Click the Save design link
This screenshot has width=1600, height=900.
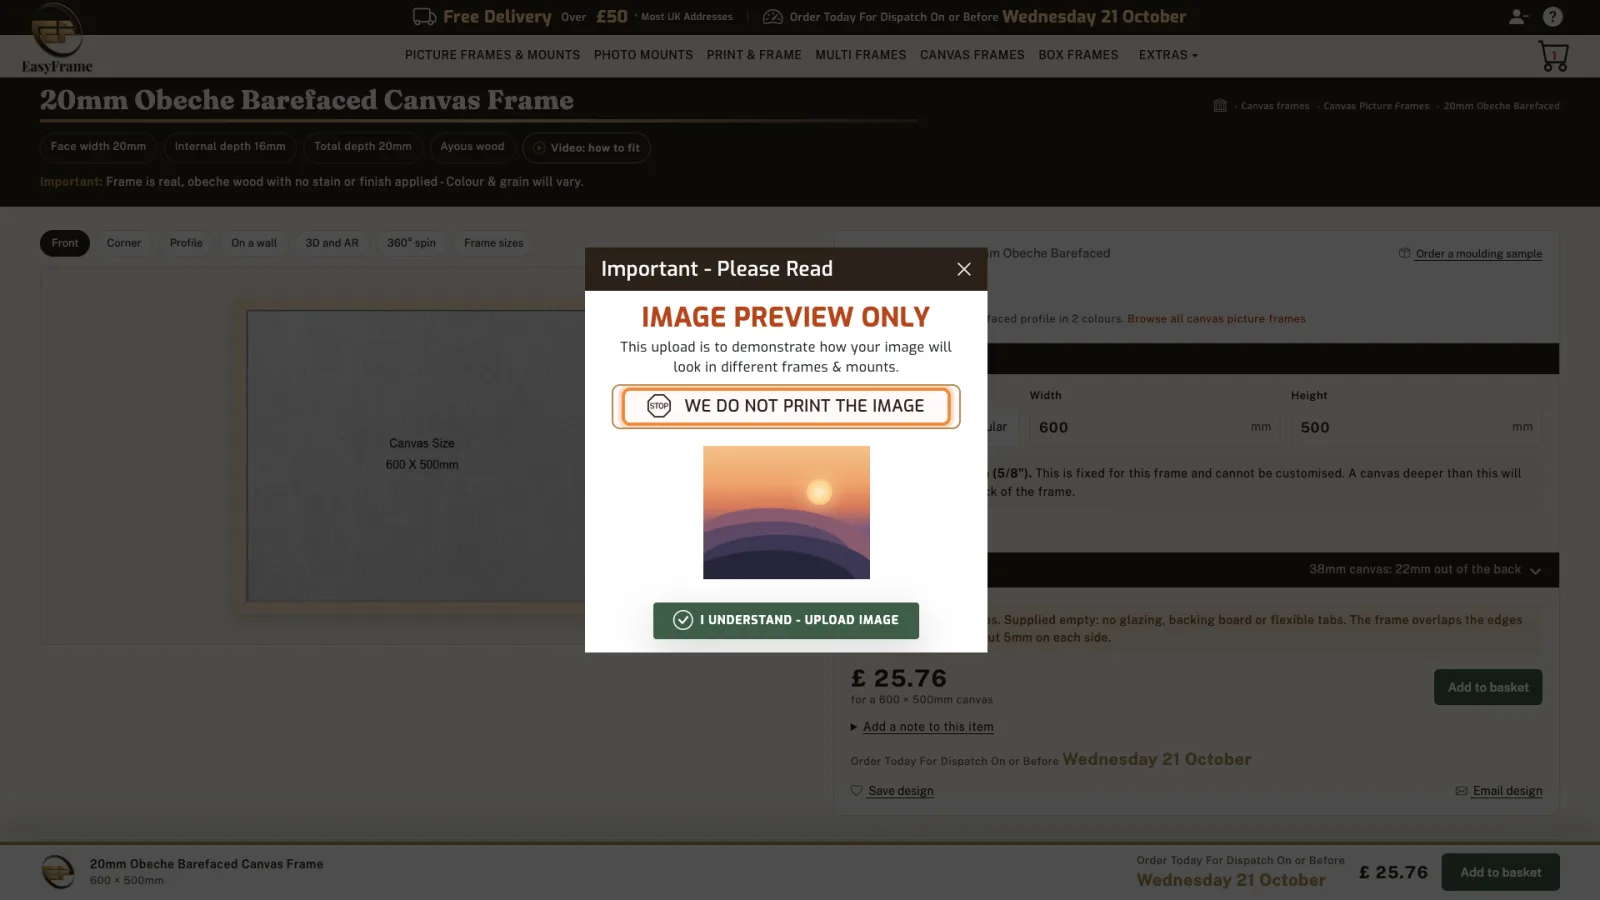(901, 791)
